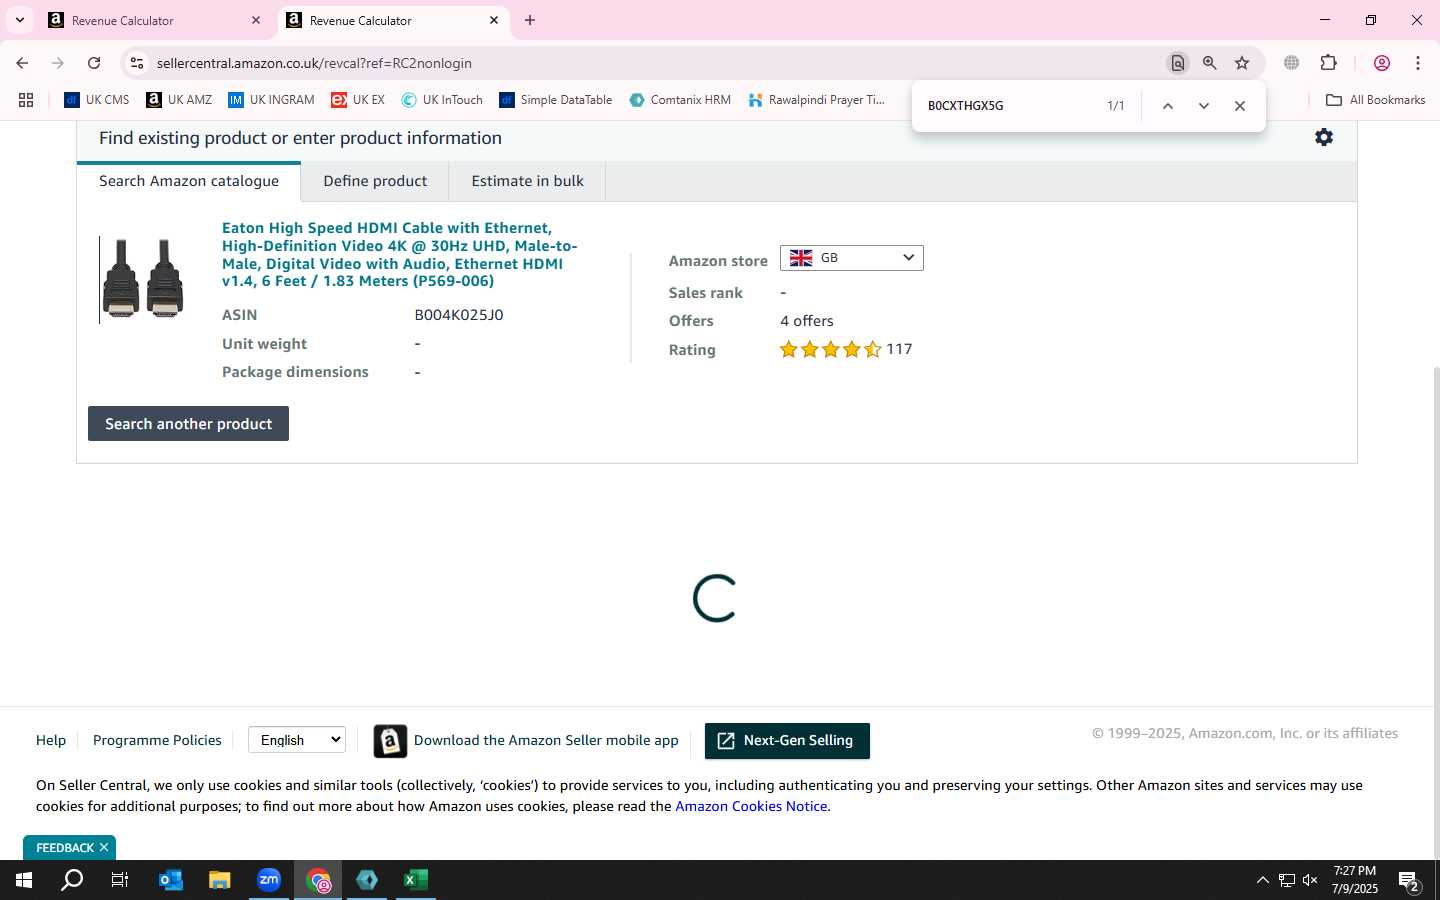
Task: Open Rawalpindi Prayer Times bookmark
Action: (x=817, y=100)
